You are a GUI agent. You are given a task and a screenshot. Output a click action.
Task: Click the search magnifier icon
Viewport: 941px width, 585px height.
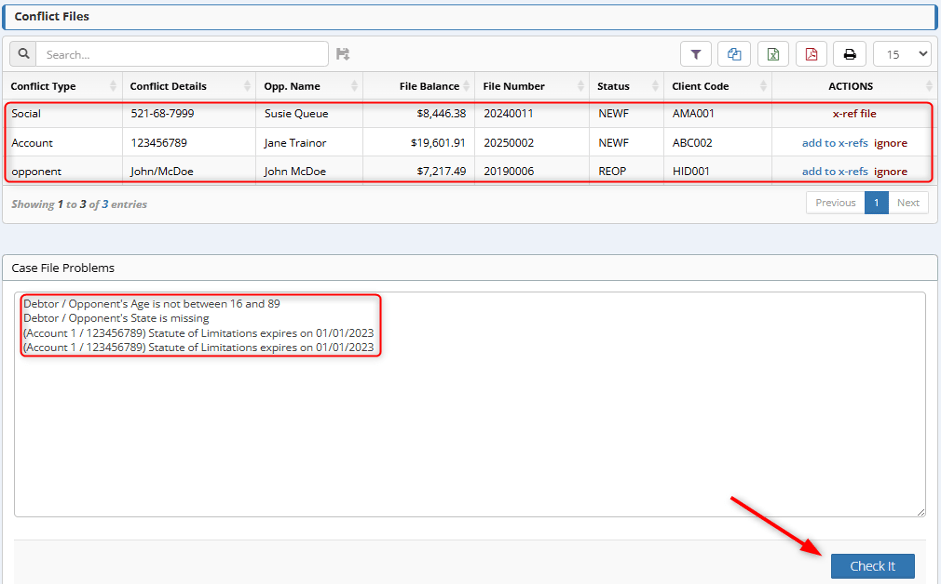pos(22,53)
